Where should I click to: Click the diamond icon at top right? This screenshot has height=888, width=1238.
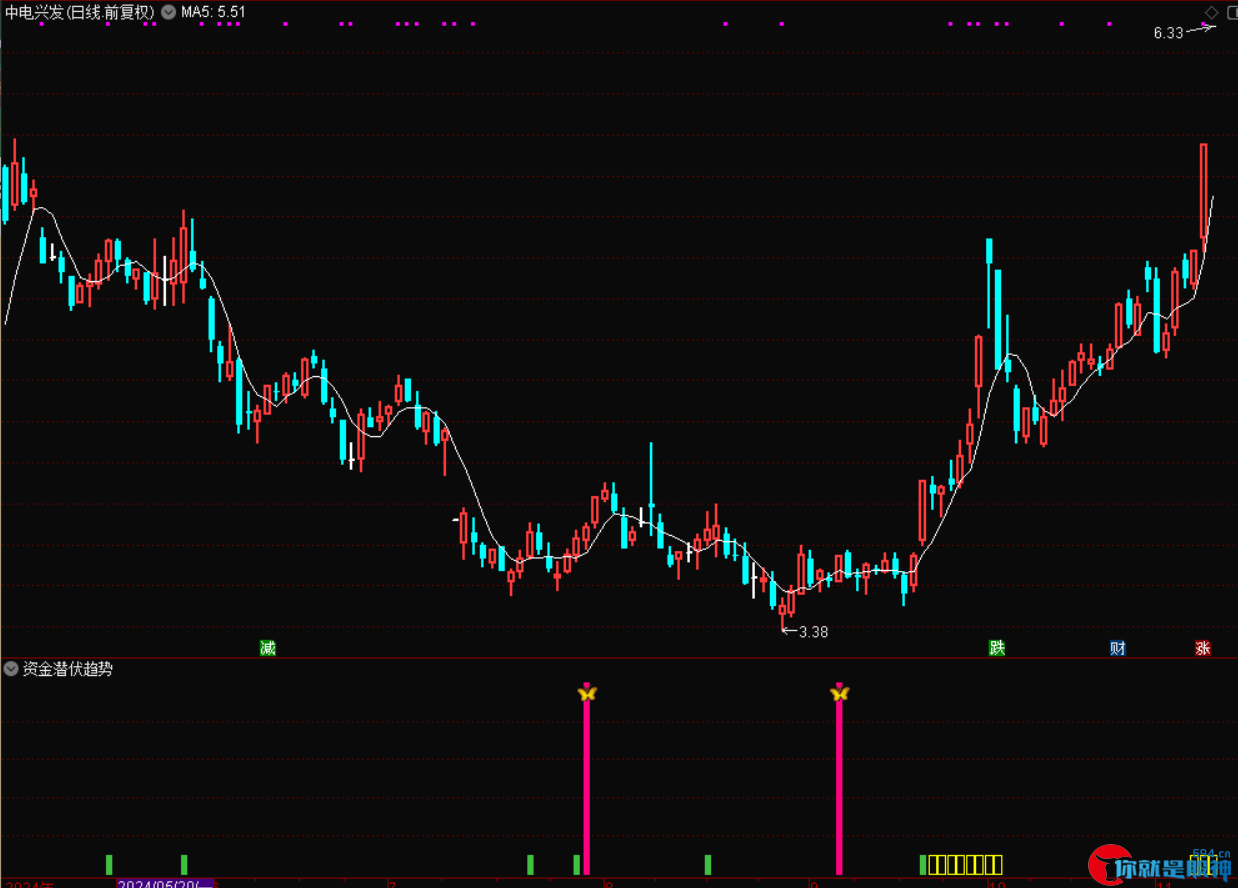point(1212,12)
